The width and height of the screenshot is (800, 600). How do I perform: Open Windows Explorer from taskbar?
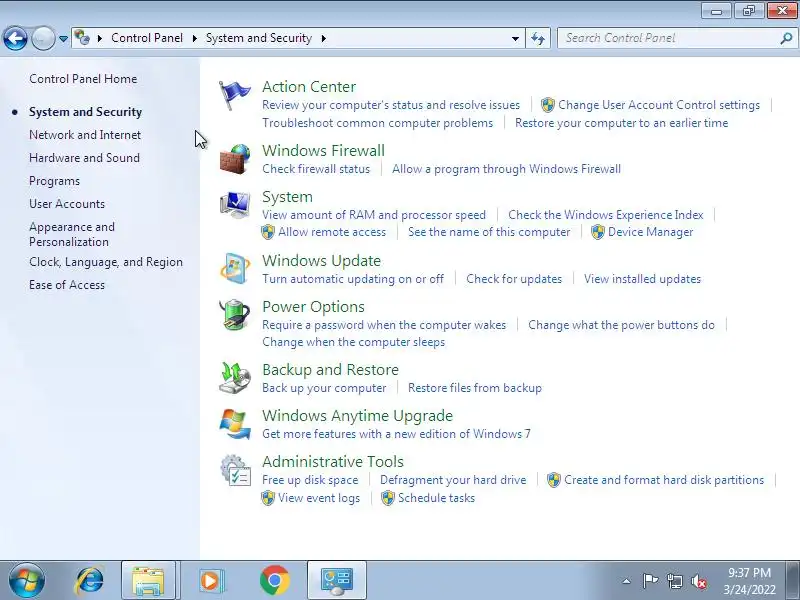pos(148,581)
